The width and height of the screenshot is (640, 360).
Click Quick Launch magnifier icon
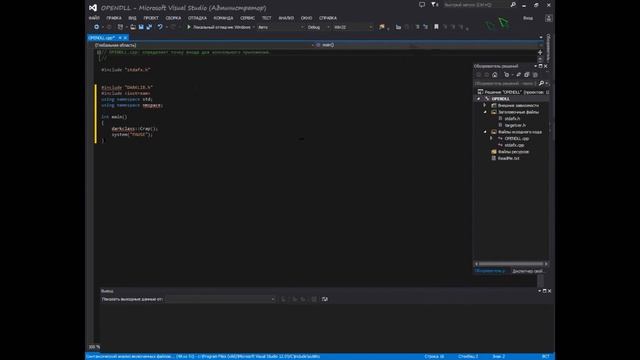[513, 5]
